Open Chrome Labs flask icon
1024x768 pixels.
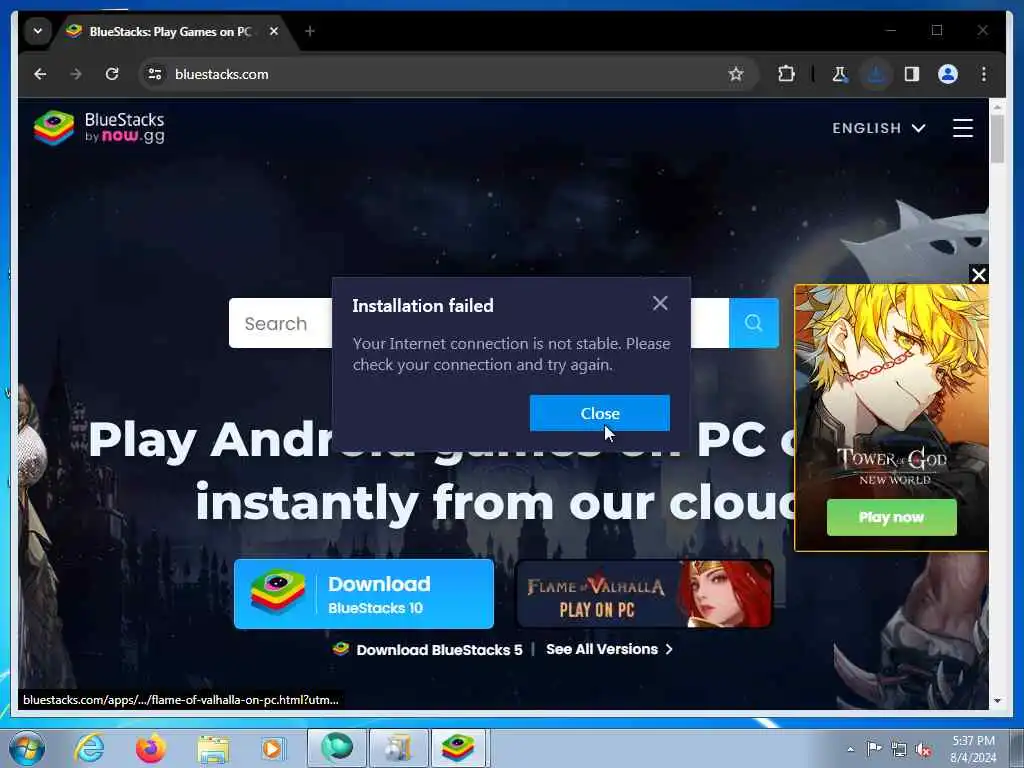840,74
